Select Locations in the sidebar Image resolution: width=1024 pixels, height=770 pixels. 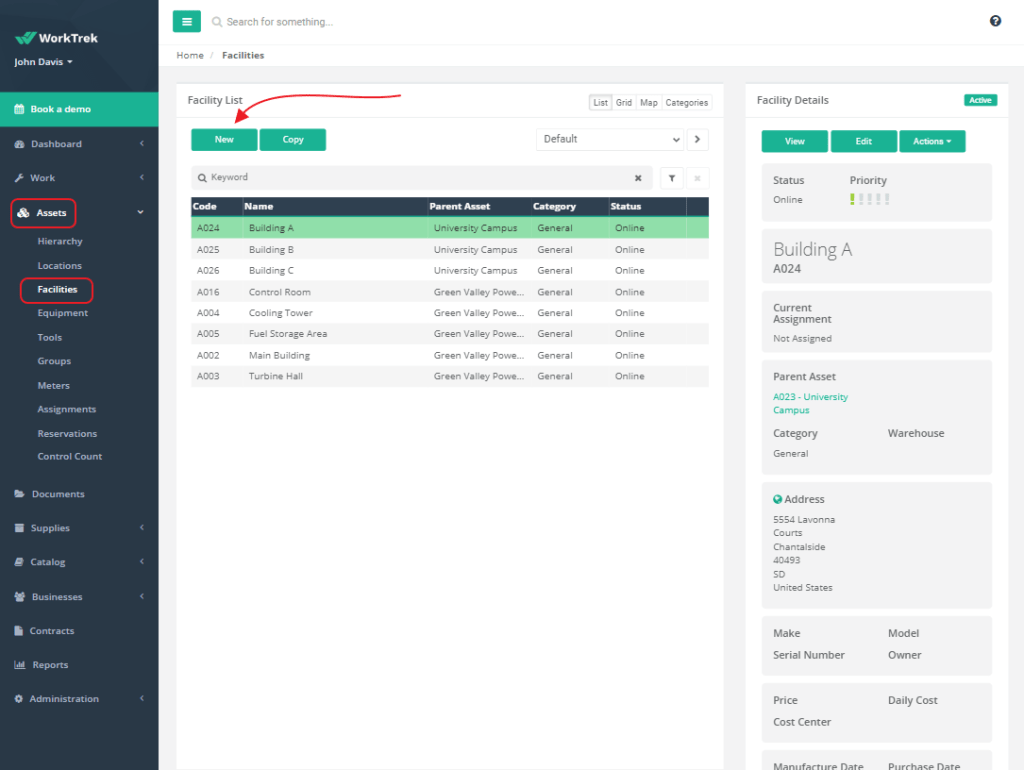pos(60,266)
